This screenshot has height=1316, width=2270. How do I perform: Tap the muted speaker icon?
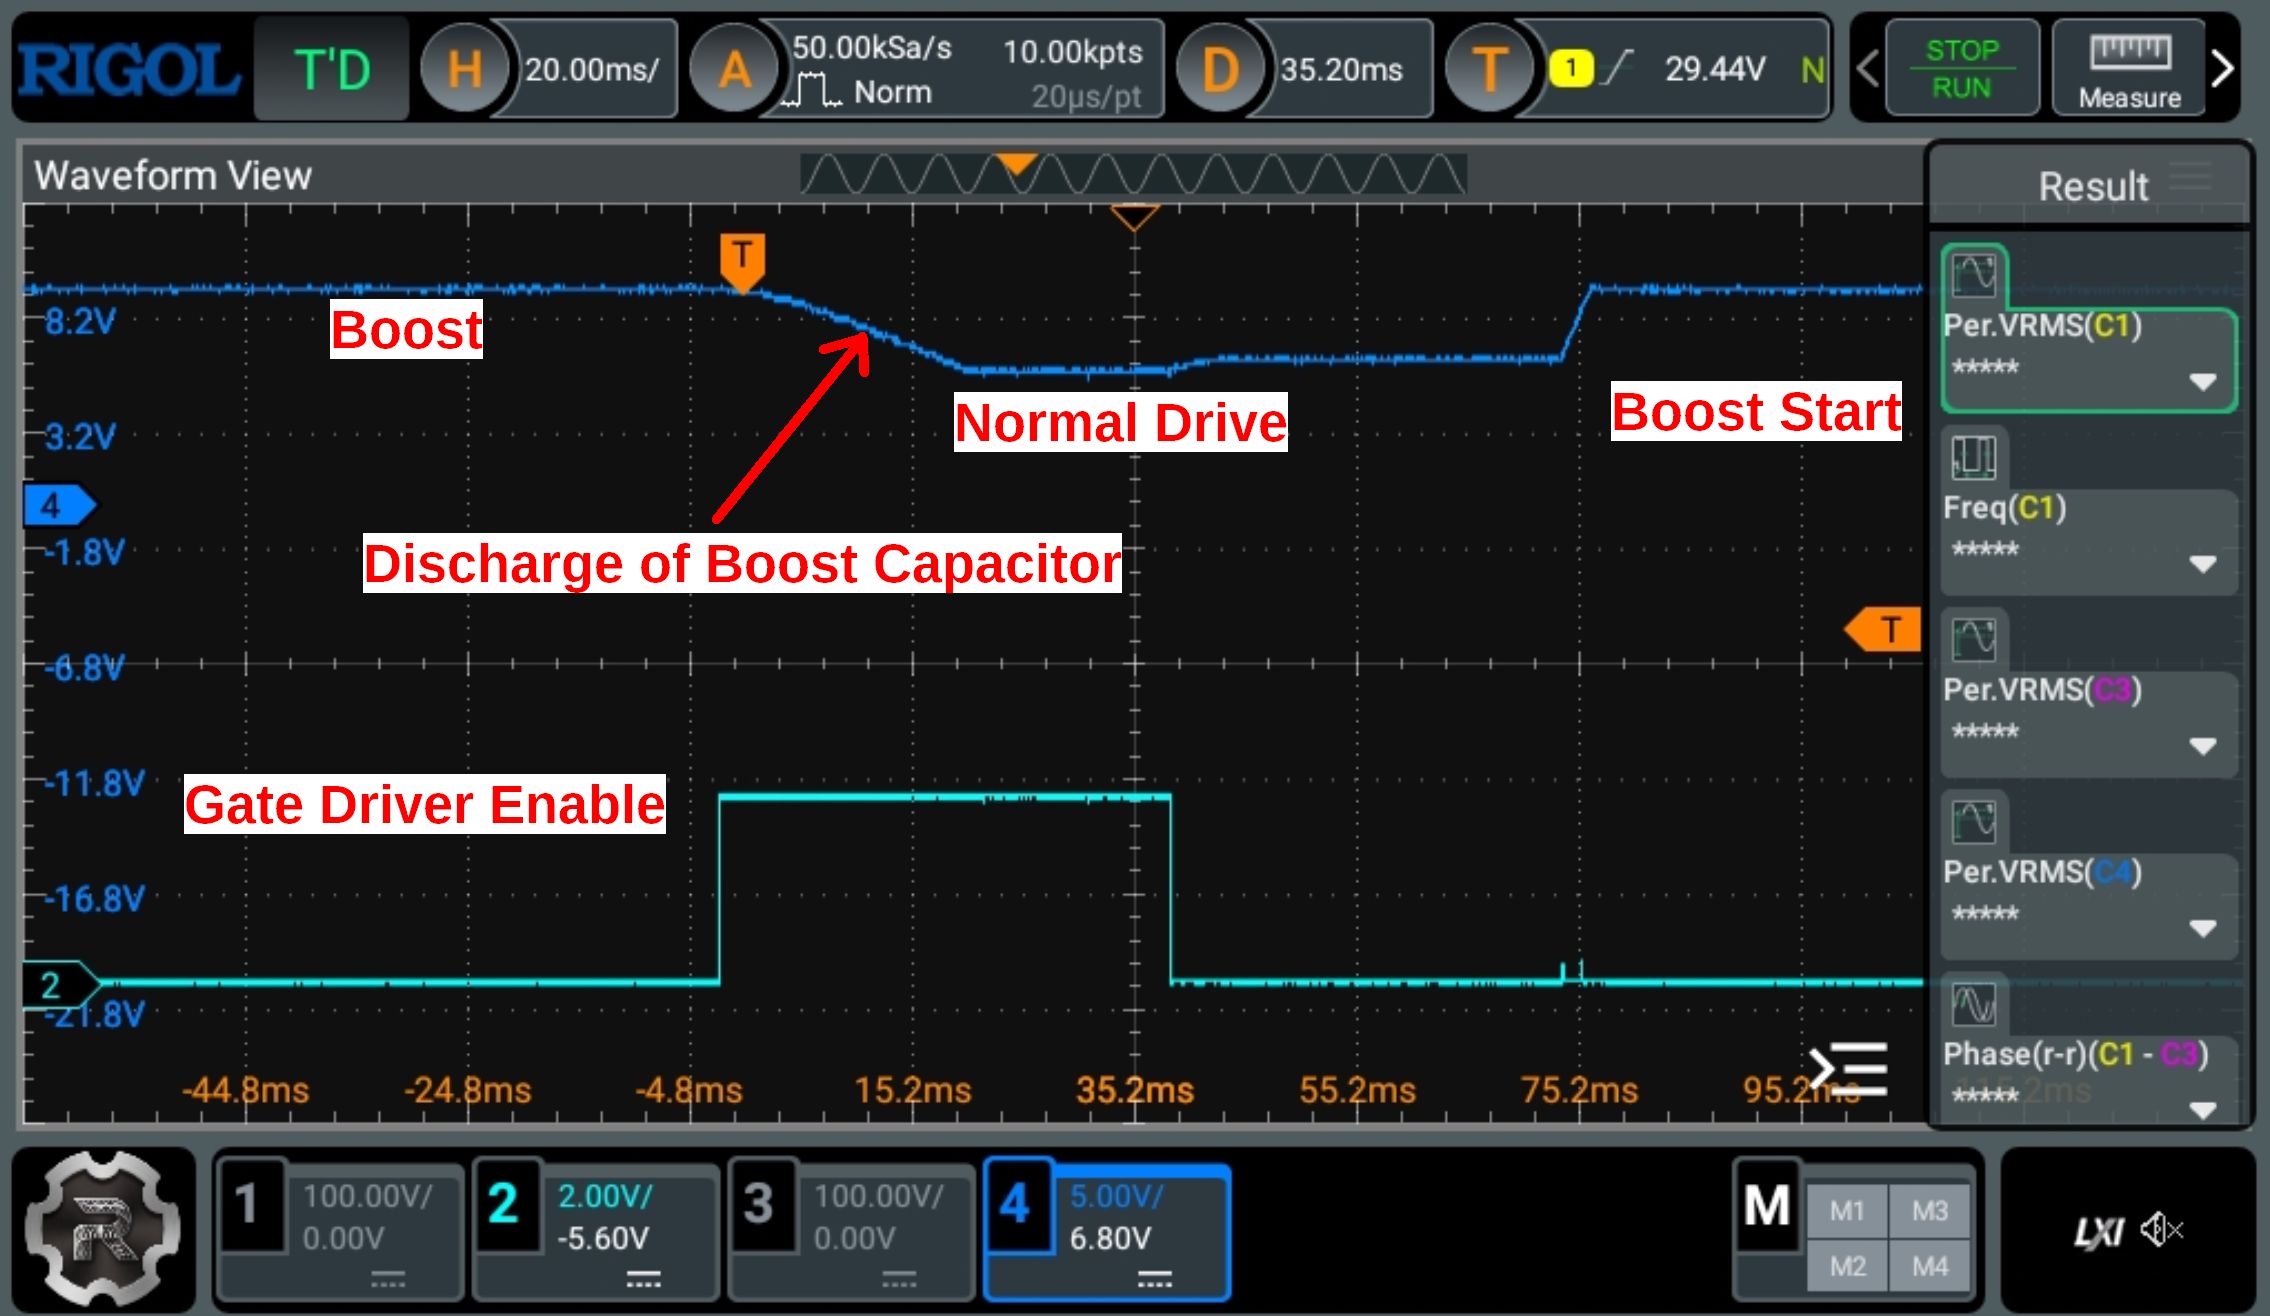[2161, 1230]
